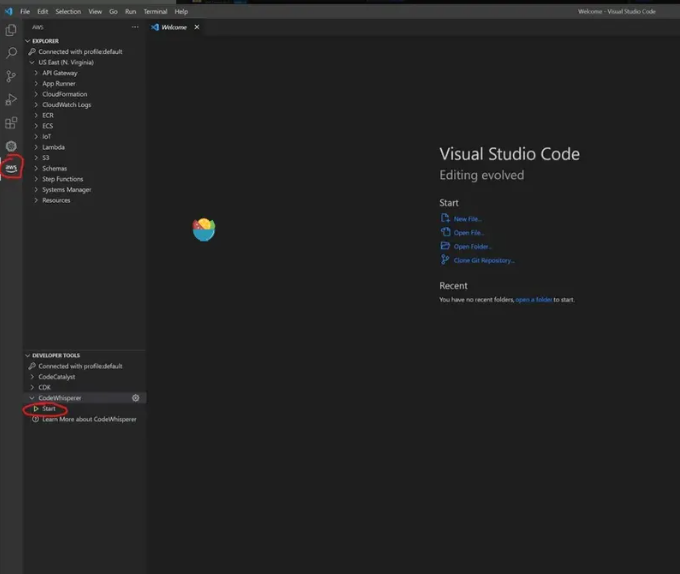This screenshot has width=680, height=574.
Task: Click the 'open a folder' link under Recent
Action: [x=534, y=300]
